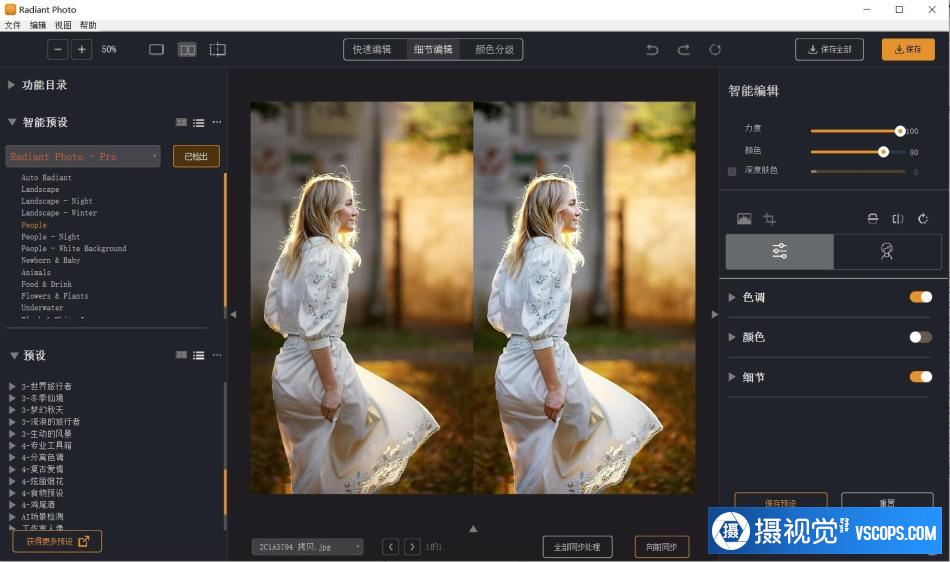Screen dimensions: 950x562
Task: Switch to 颜色分级 tab
Action: coord(494,50)
